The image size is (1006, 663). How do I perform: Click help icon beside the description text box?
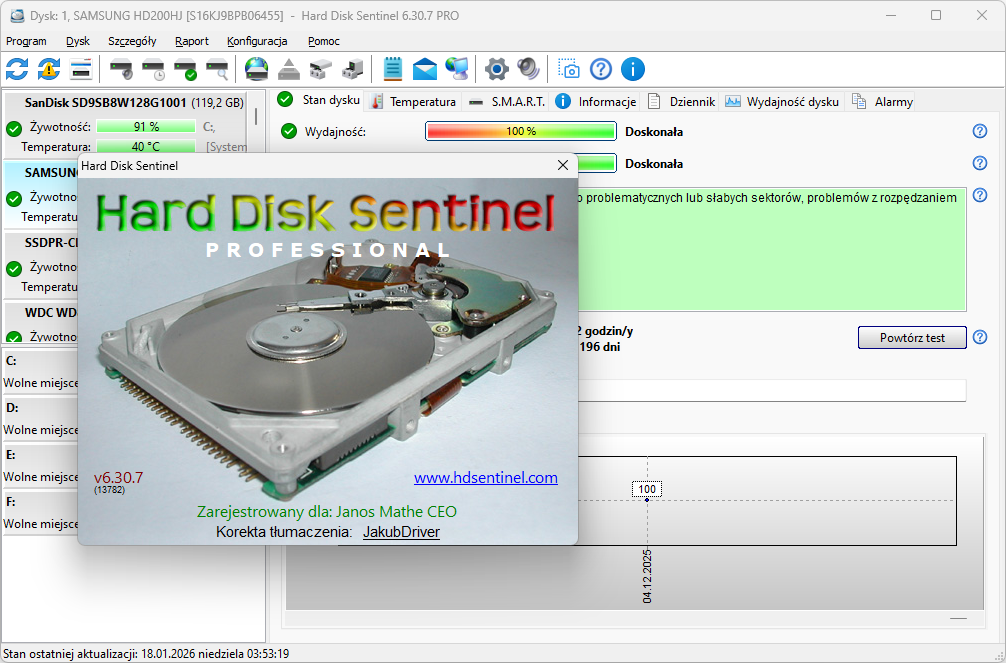[980, 195]
